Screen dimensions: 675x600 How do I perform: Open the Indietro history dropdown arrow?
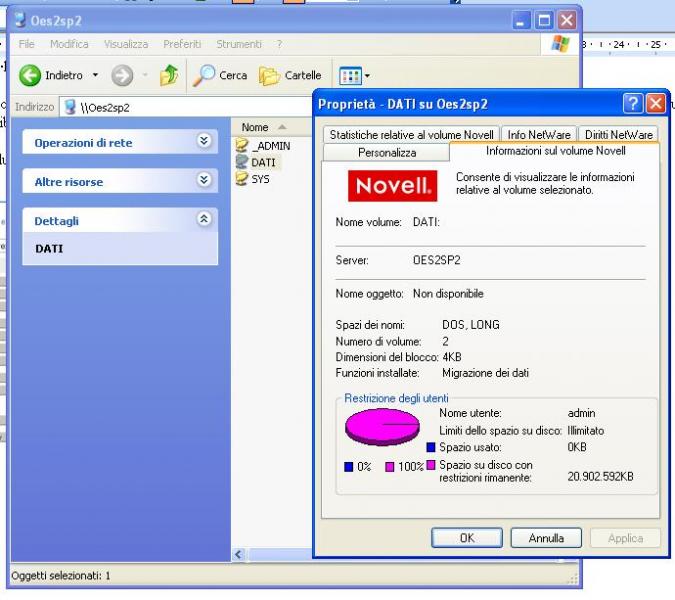coord(95,75)
